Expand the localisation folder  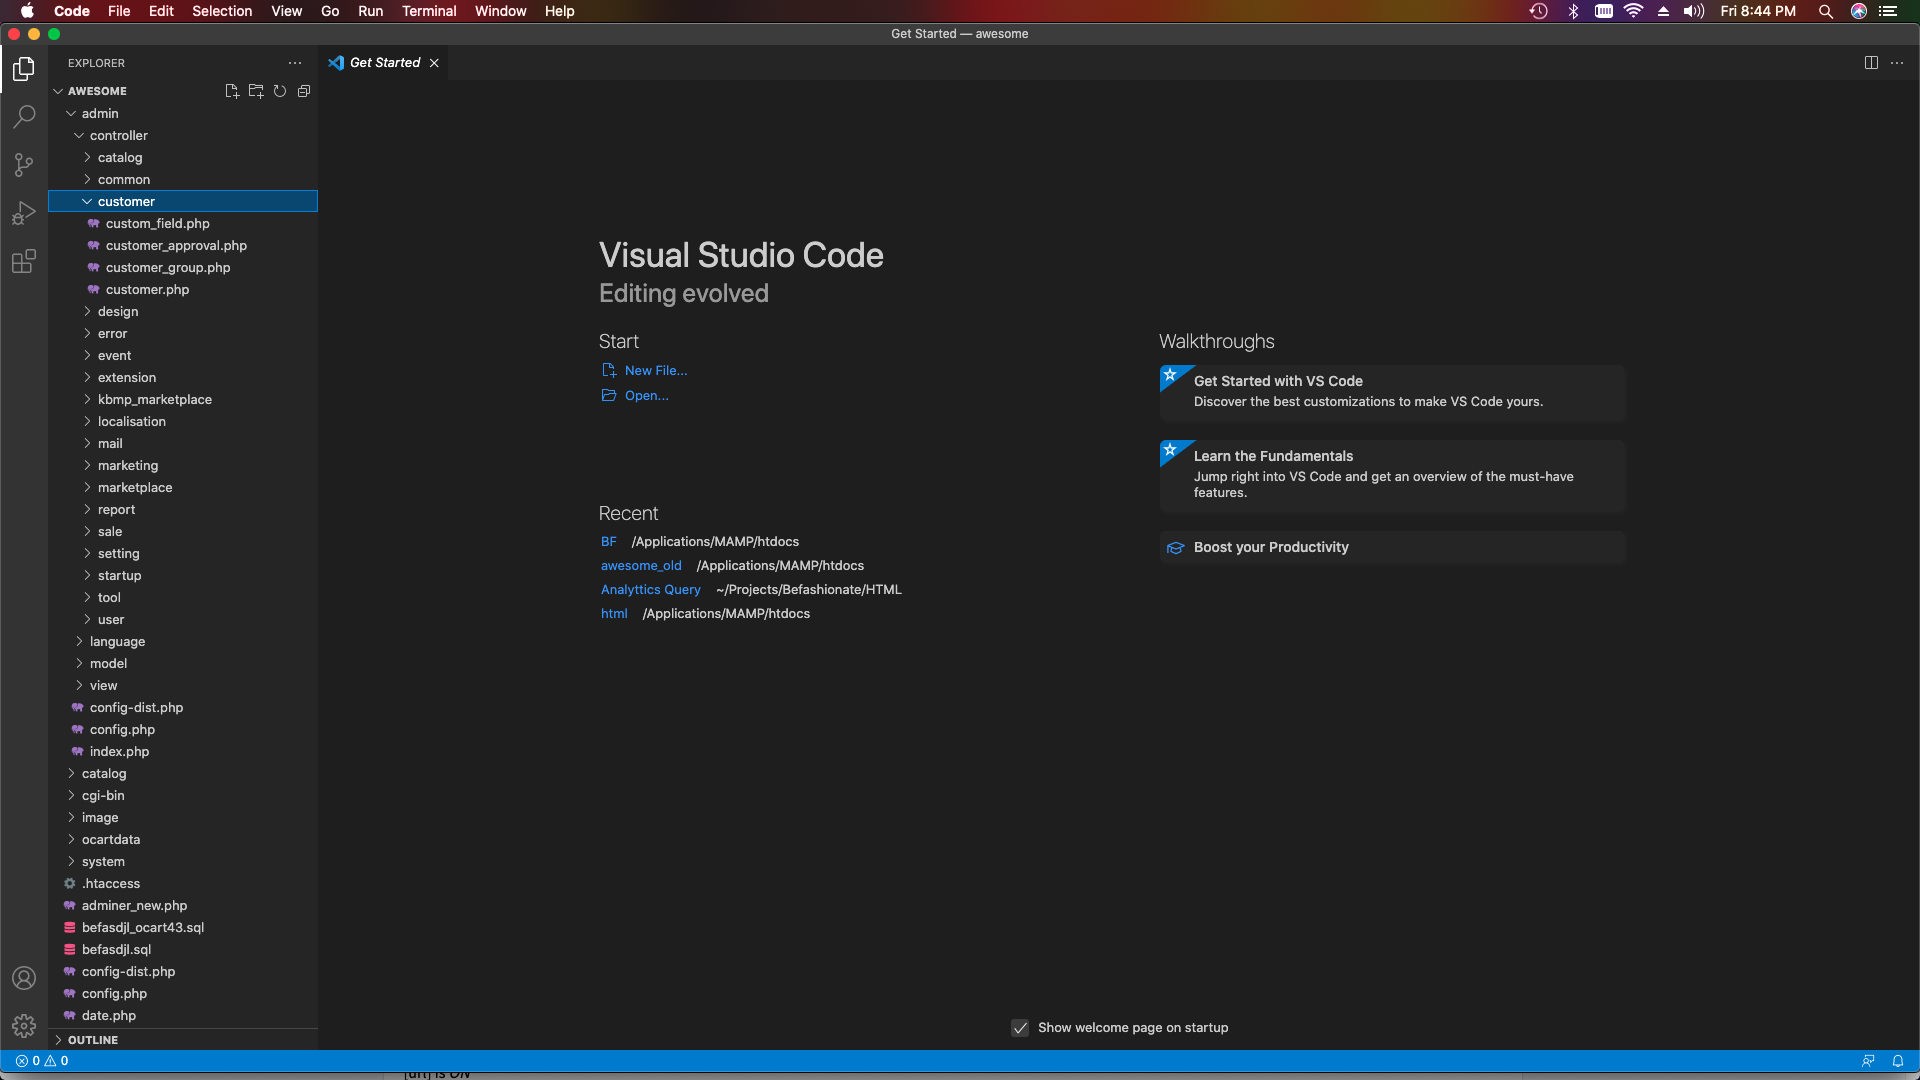coord(183,422)
